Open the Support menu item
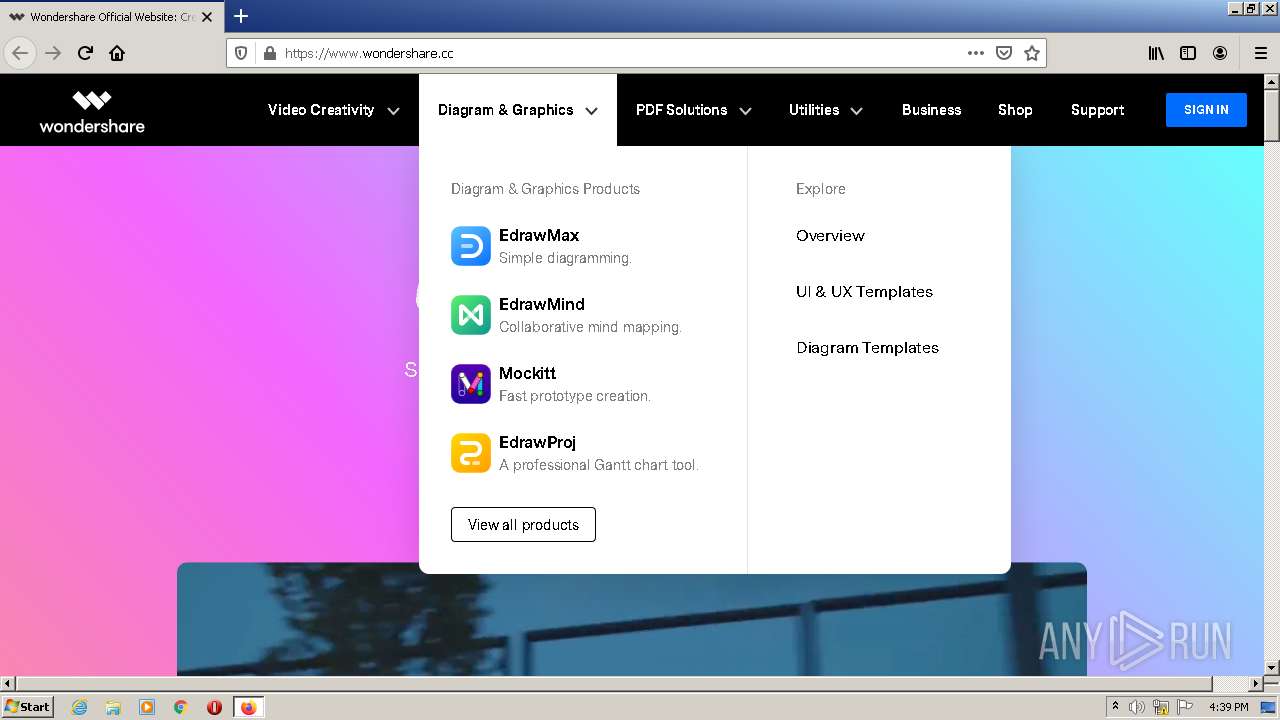Viewport: 1280px width, 720px height. 1097,110
